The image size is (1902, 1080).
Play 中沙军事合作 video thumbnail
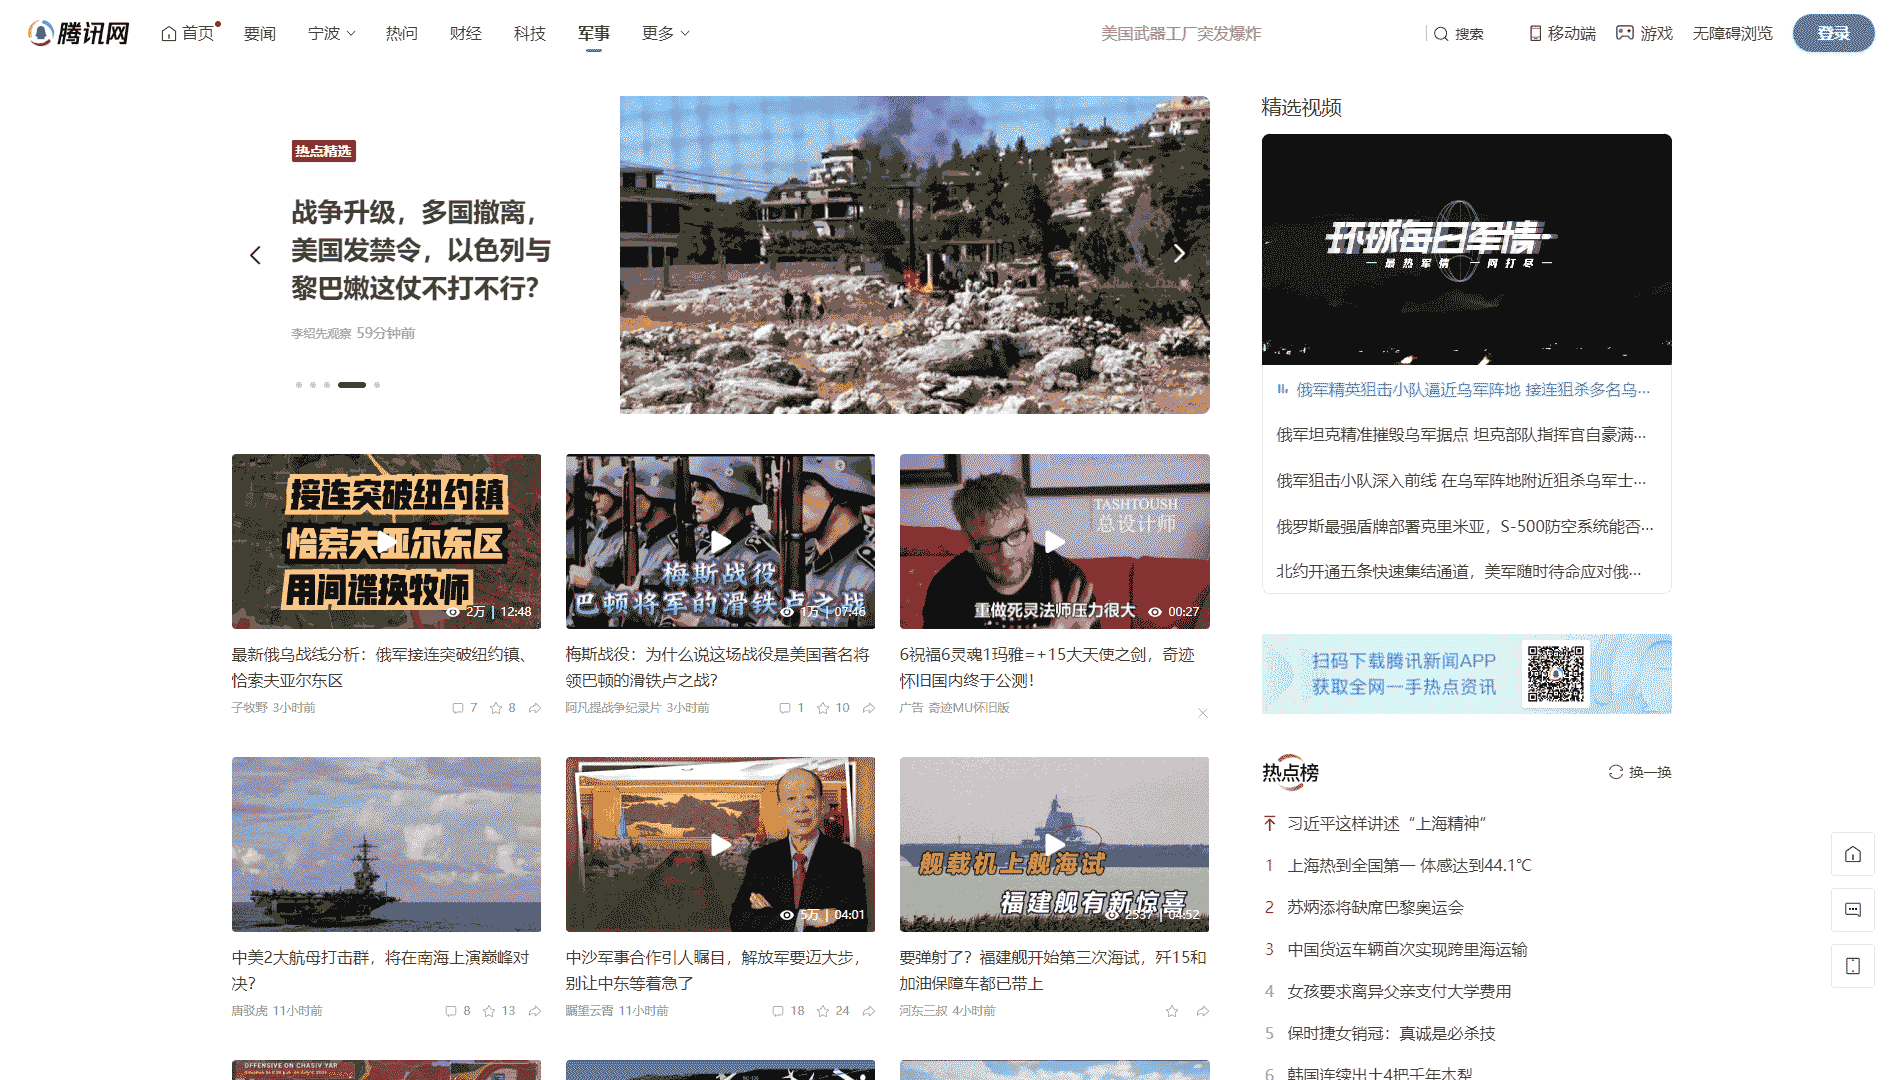721,844
